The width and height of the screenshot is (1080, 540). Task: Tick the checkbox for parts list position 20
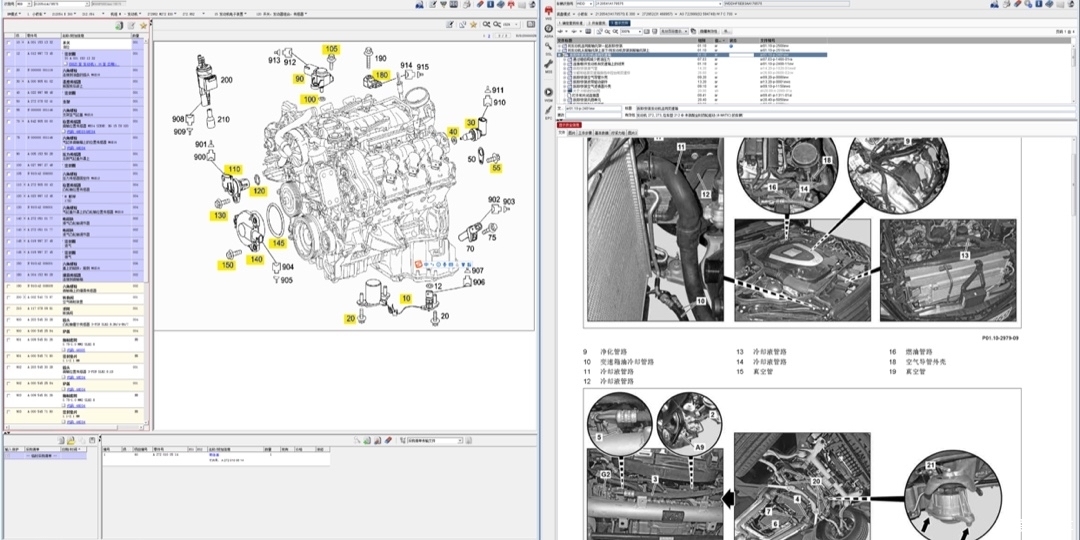pyautogui.click(x=9, y=70)
